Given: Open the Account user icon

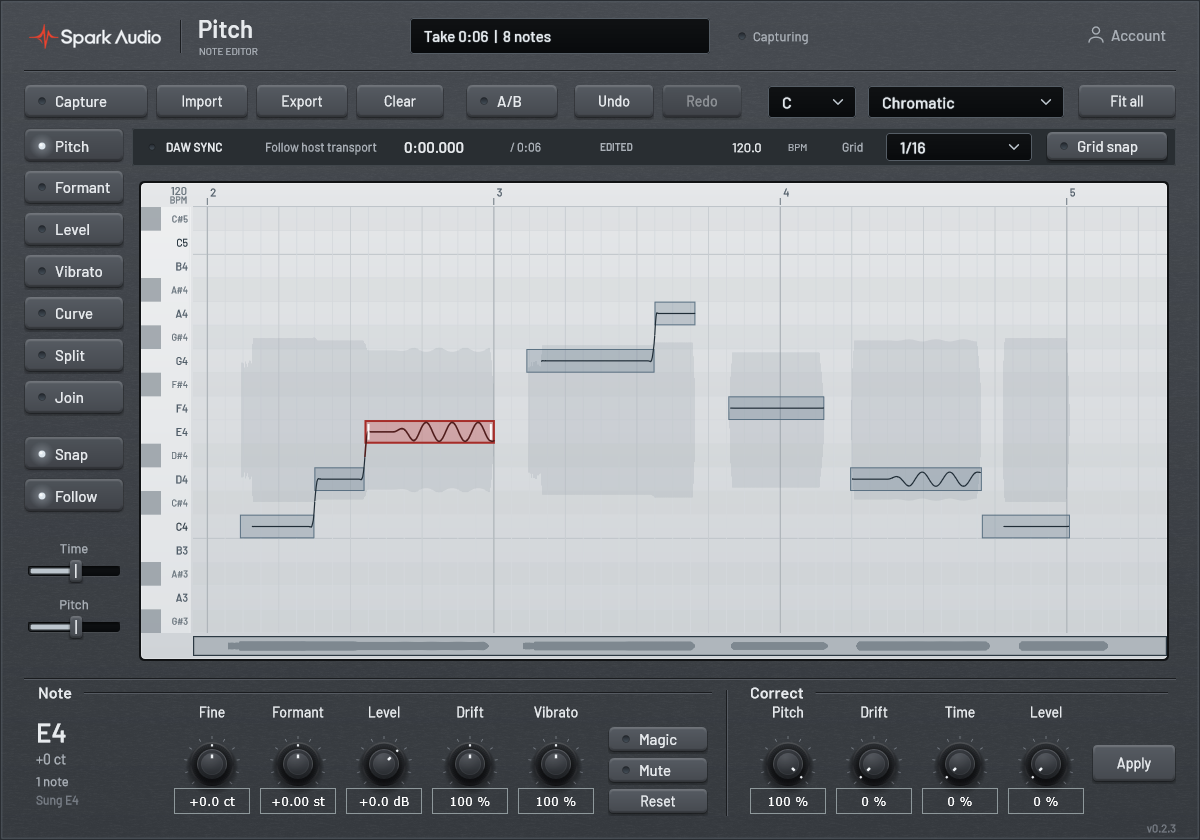Looking at the screenshot, I should pos(1096,35).
